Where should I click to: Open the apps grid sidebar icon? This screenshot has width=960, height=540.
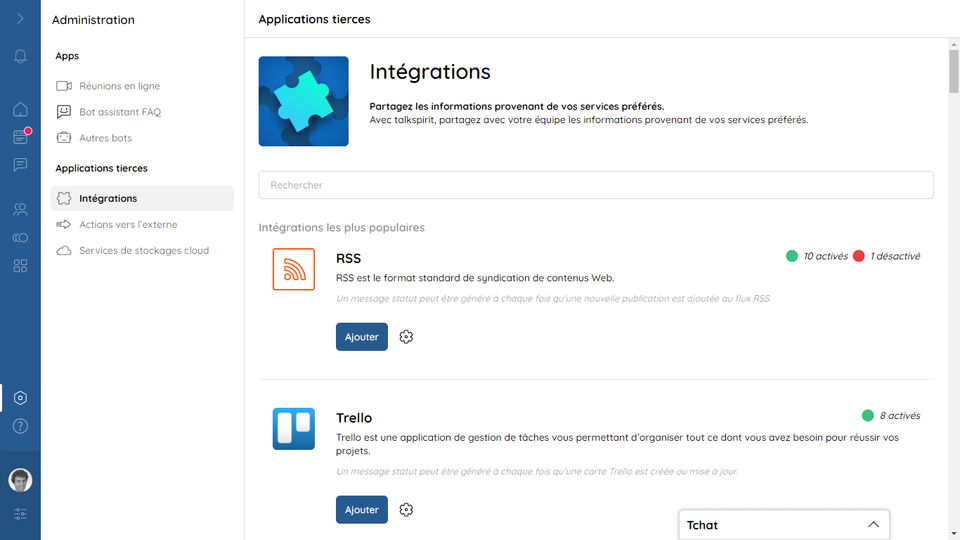pyautogui.click(x=20, y=266)
